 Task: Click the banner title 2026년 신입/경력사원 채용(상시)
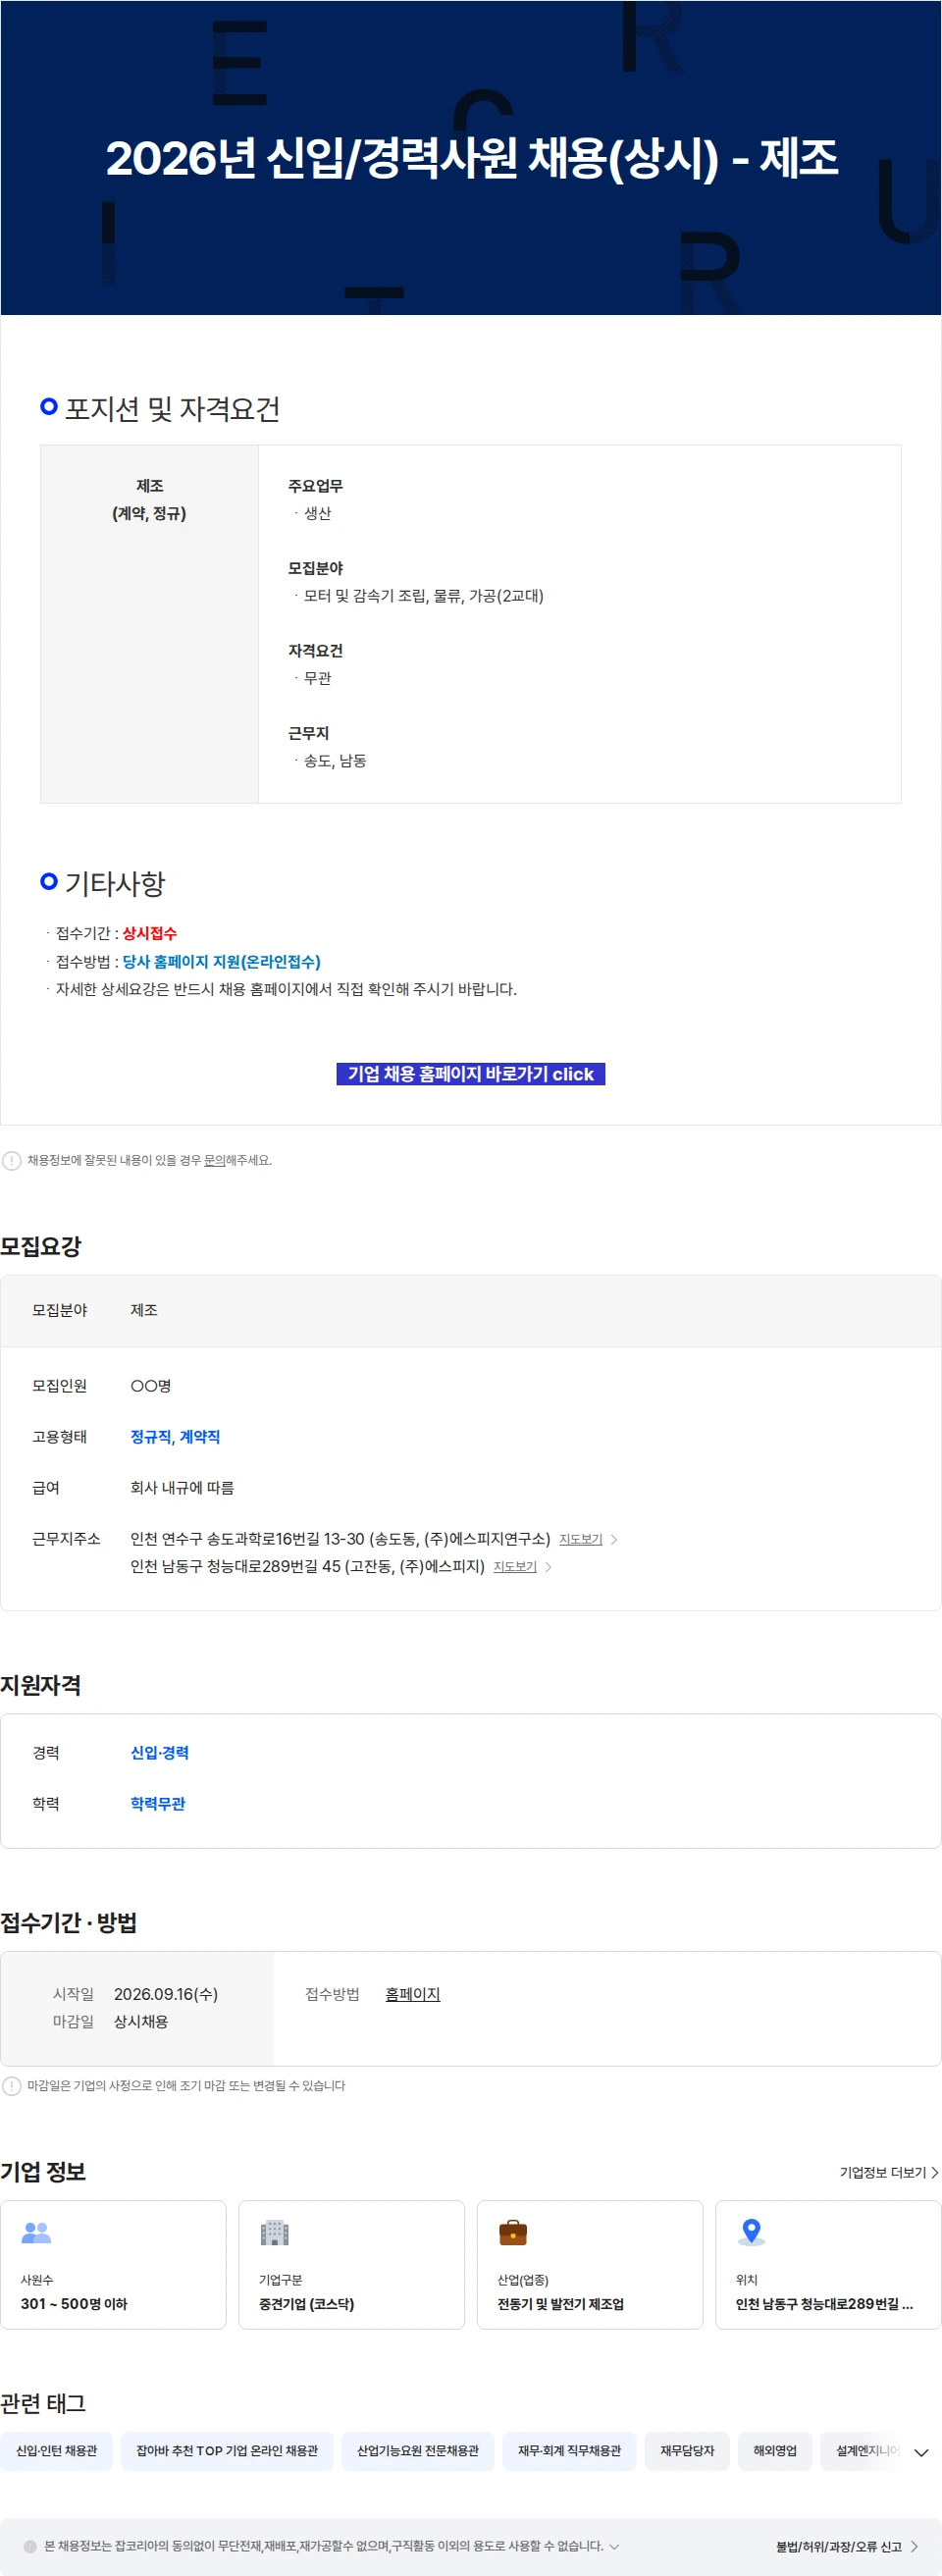coord(472,159)
